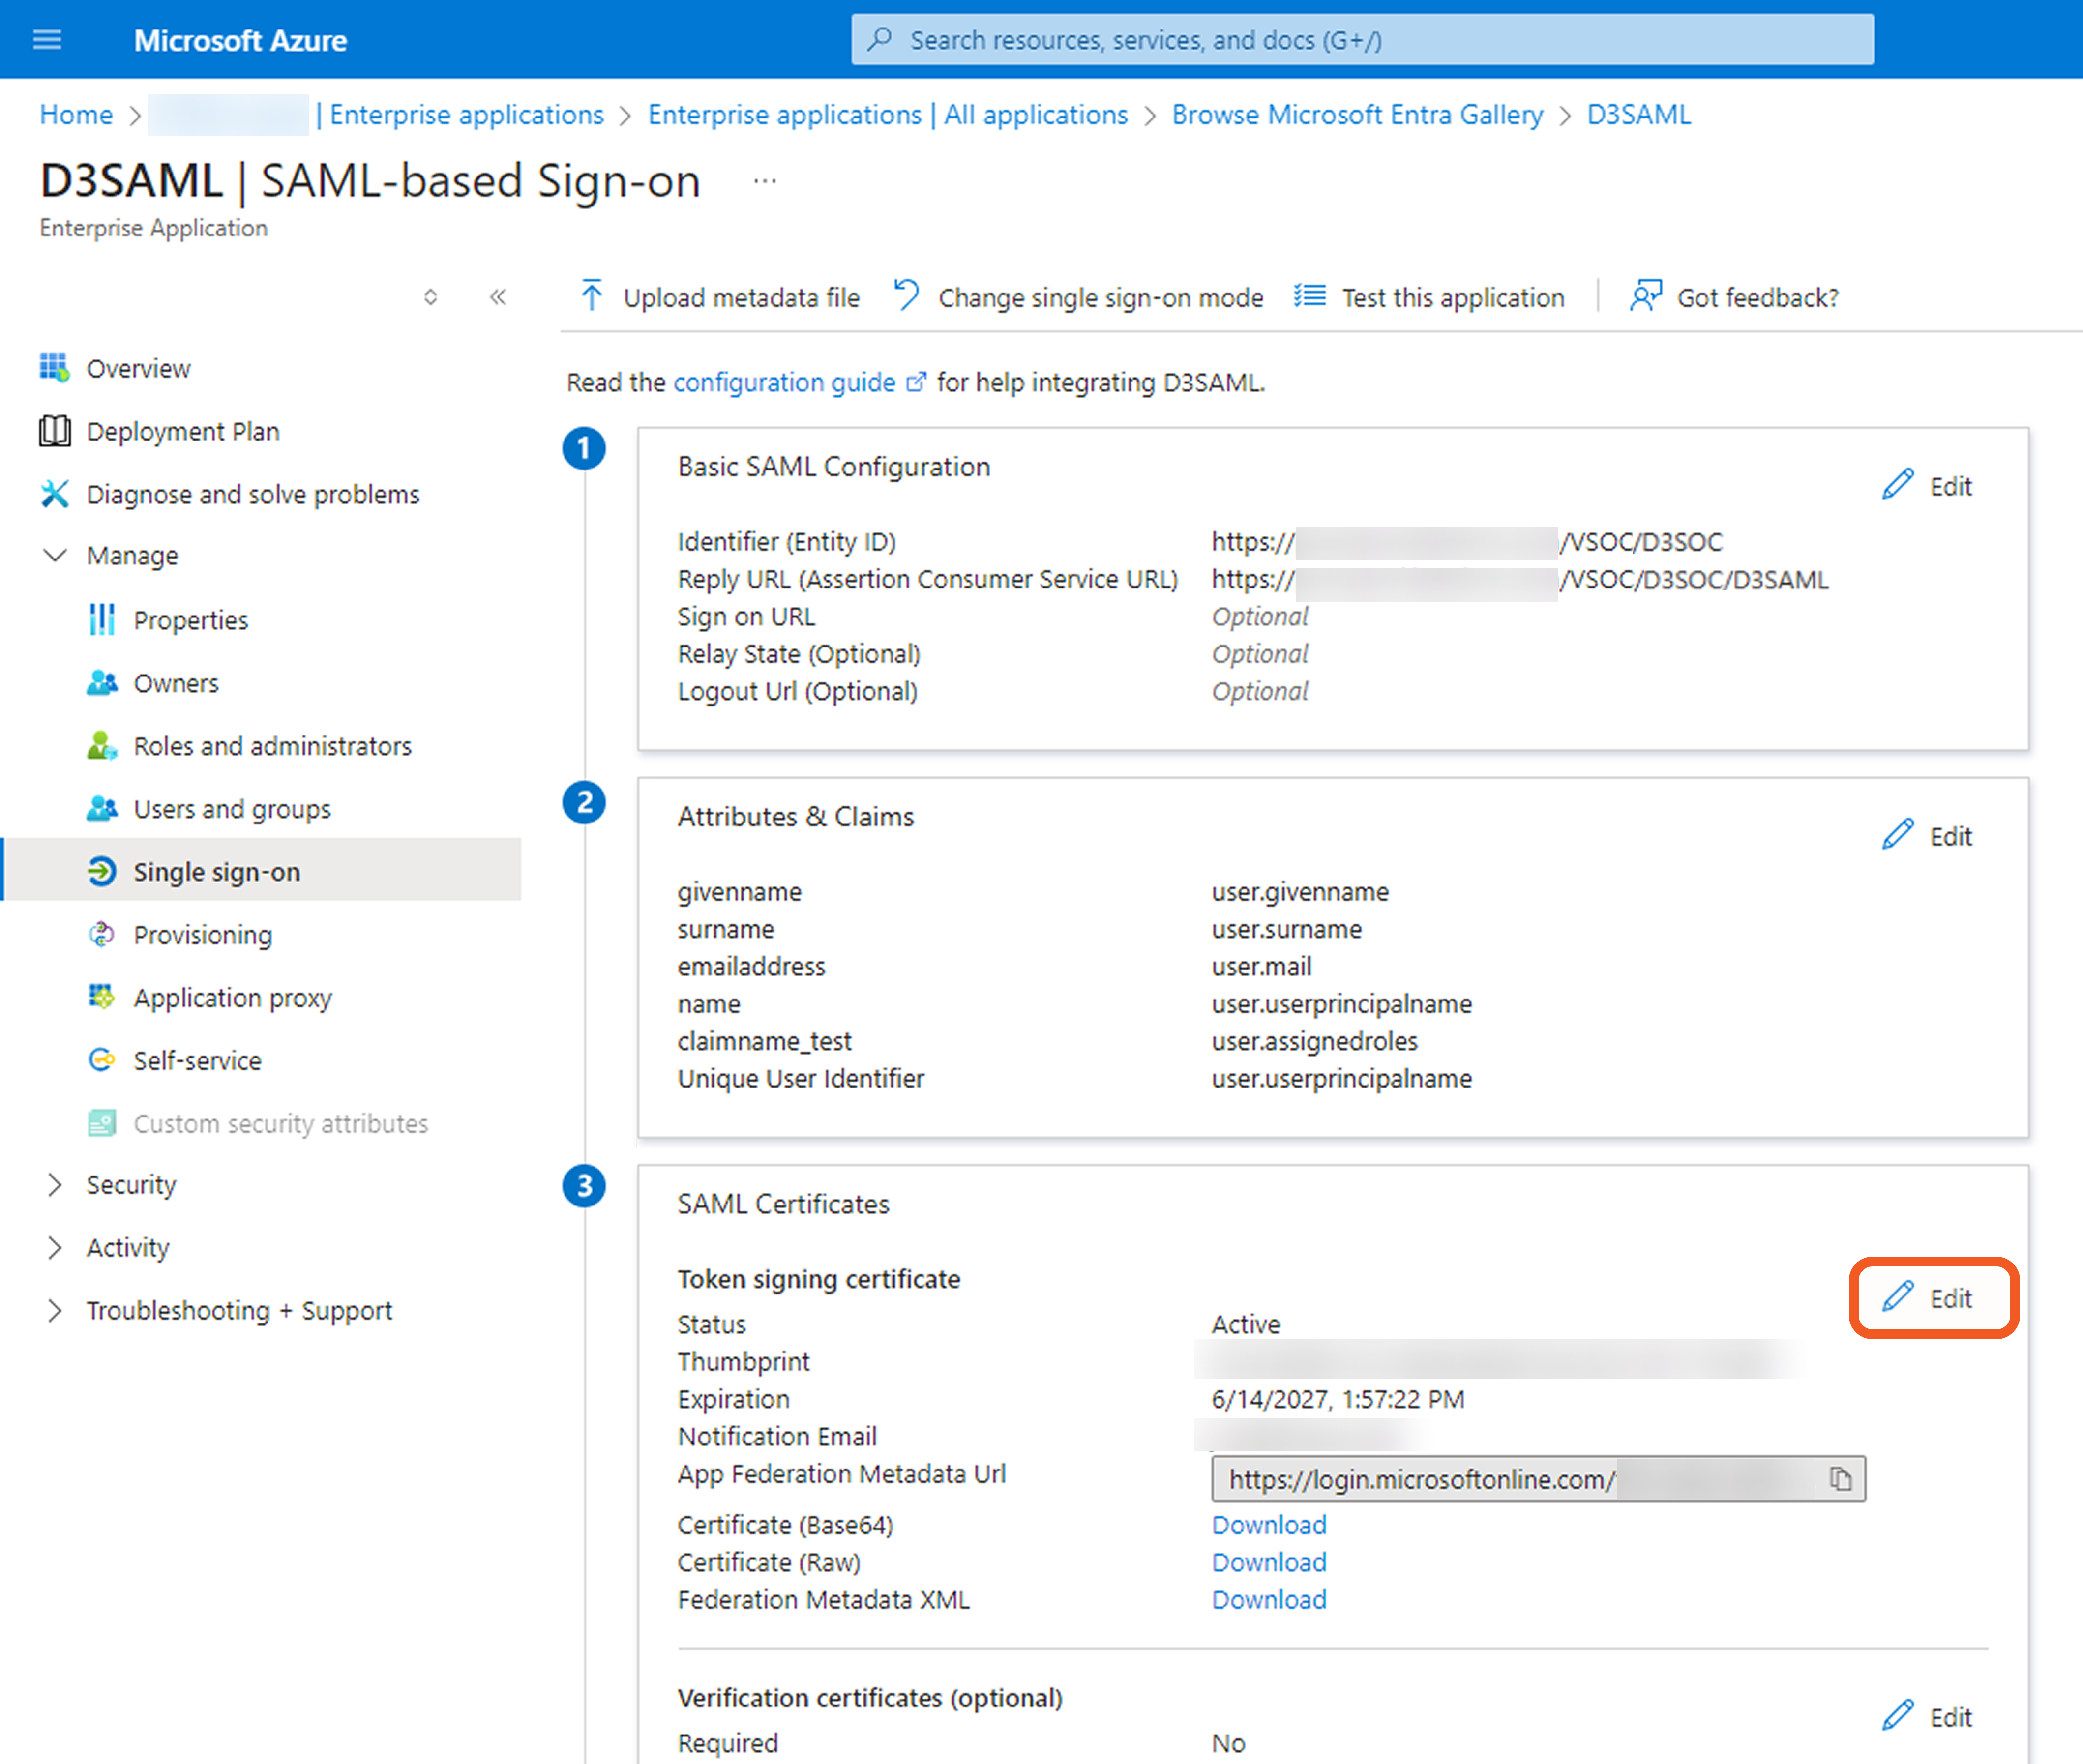Image resolution: width=2083 pixels, height=1764 pixels.
Task: Expand the Activity section
Action: click(x=56, y=1248)
